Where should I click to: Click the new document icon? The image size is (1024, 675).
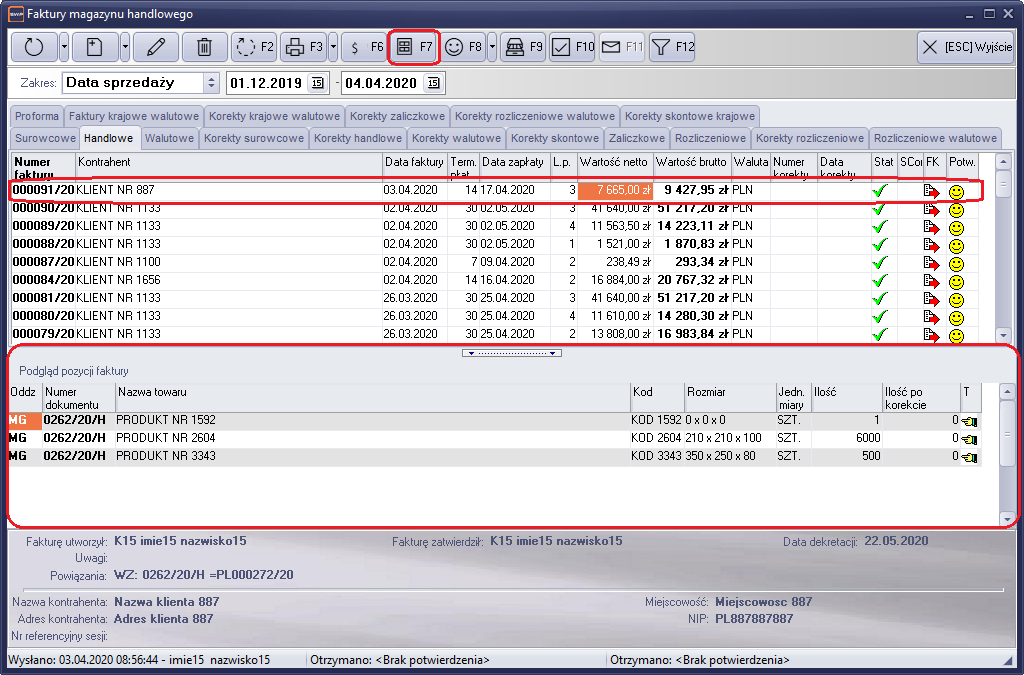[x=93, y=47]
